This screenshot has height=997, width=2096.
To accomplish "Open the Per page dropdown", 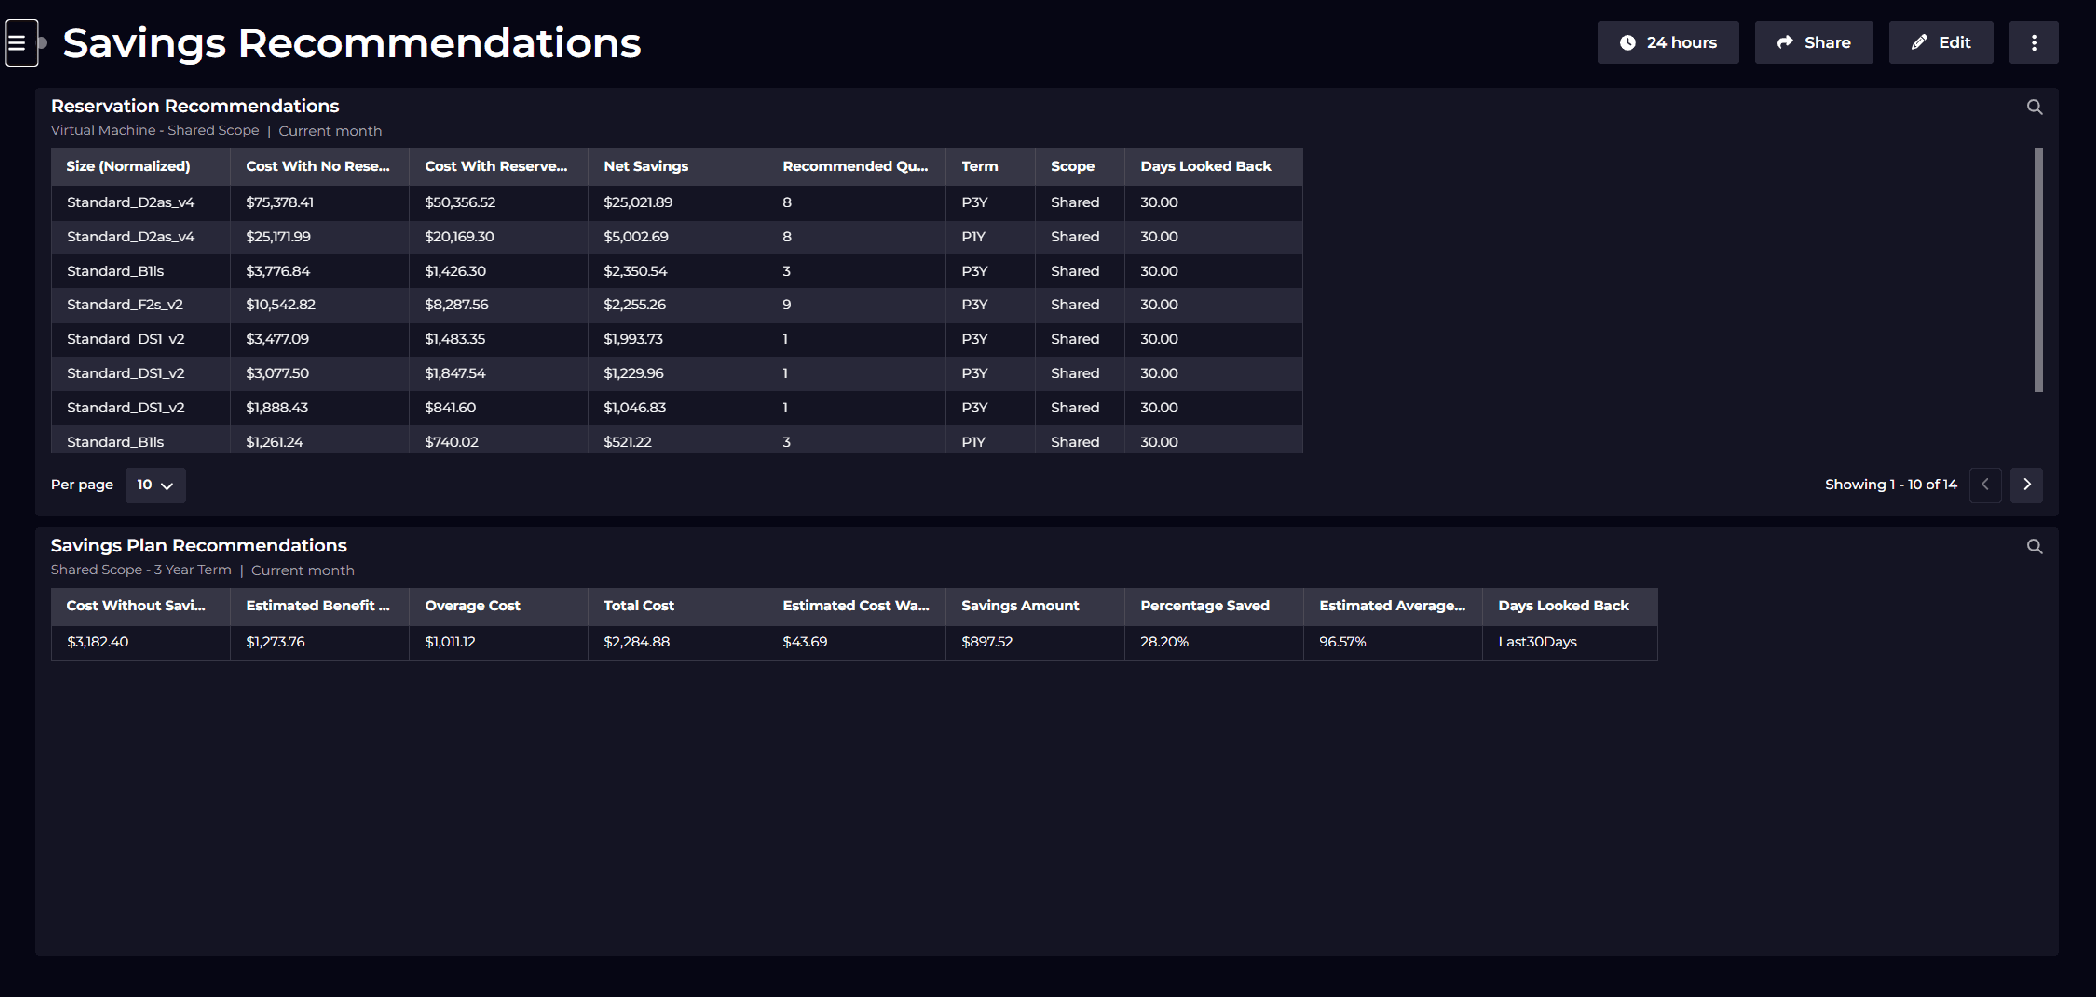I will pos(155,484).
